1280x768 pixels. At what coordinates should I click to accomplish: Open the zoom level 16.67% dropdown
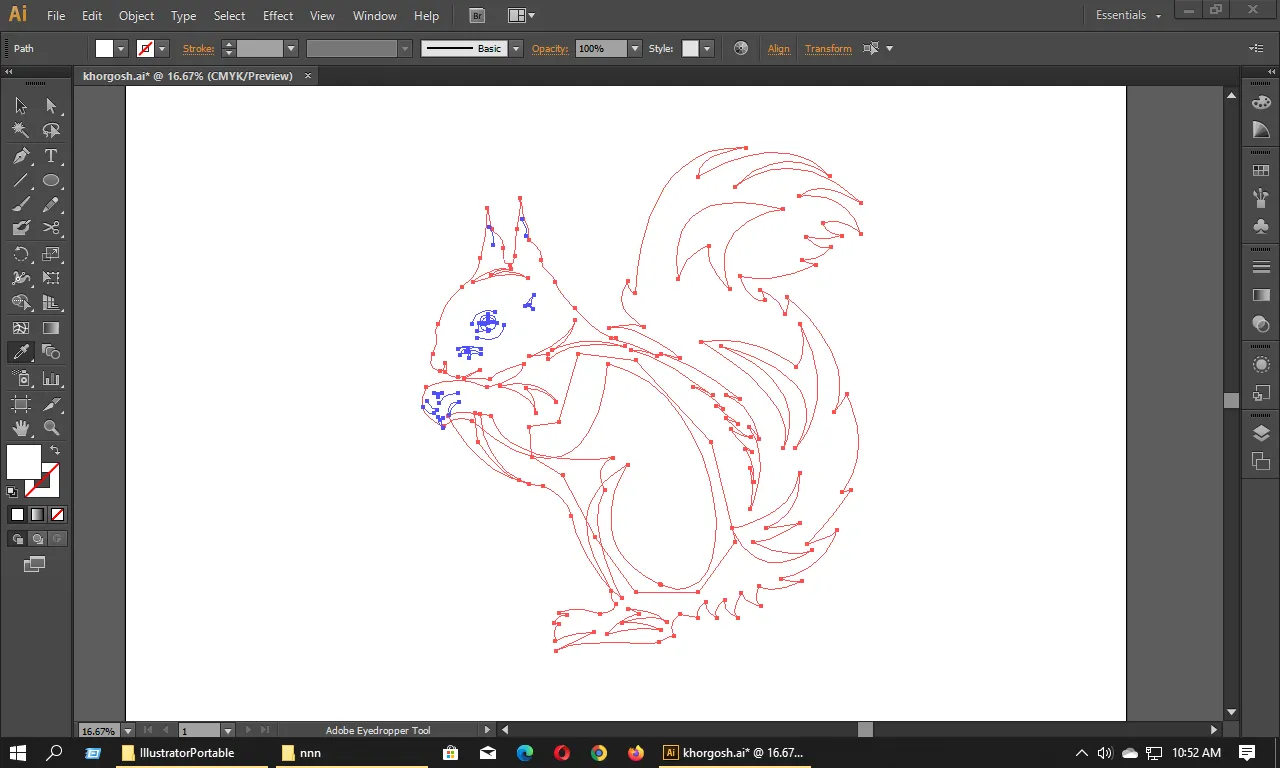click(x=128, y=731)
